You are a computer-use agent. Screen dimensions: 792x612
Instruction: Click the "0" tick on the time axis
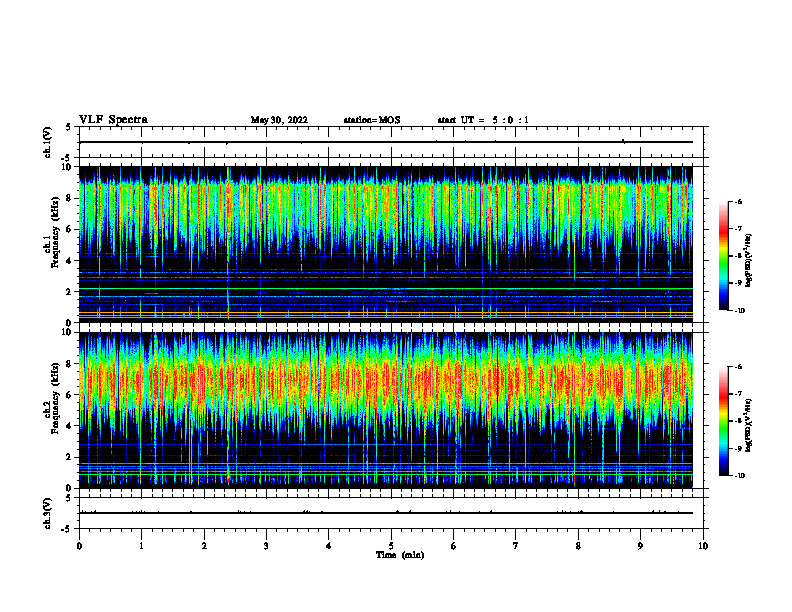click(x=79, y=546)
